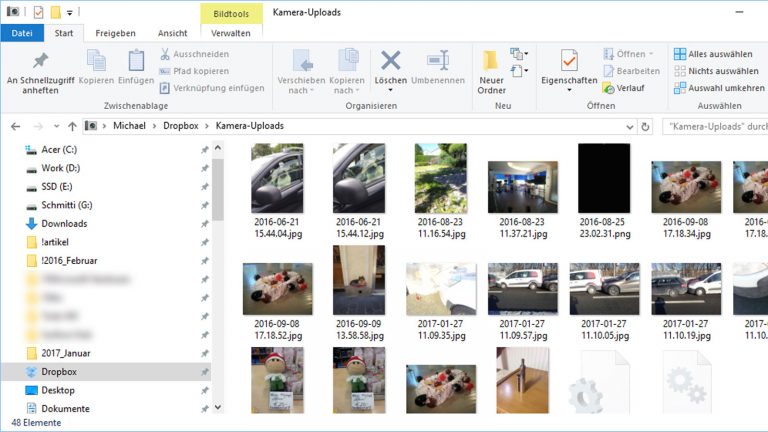
Task: Click the Löschen delete icon
Action: coord(390,60)
